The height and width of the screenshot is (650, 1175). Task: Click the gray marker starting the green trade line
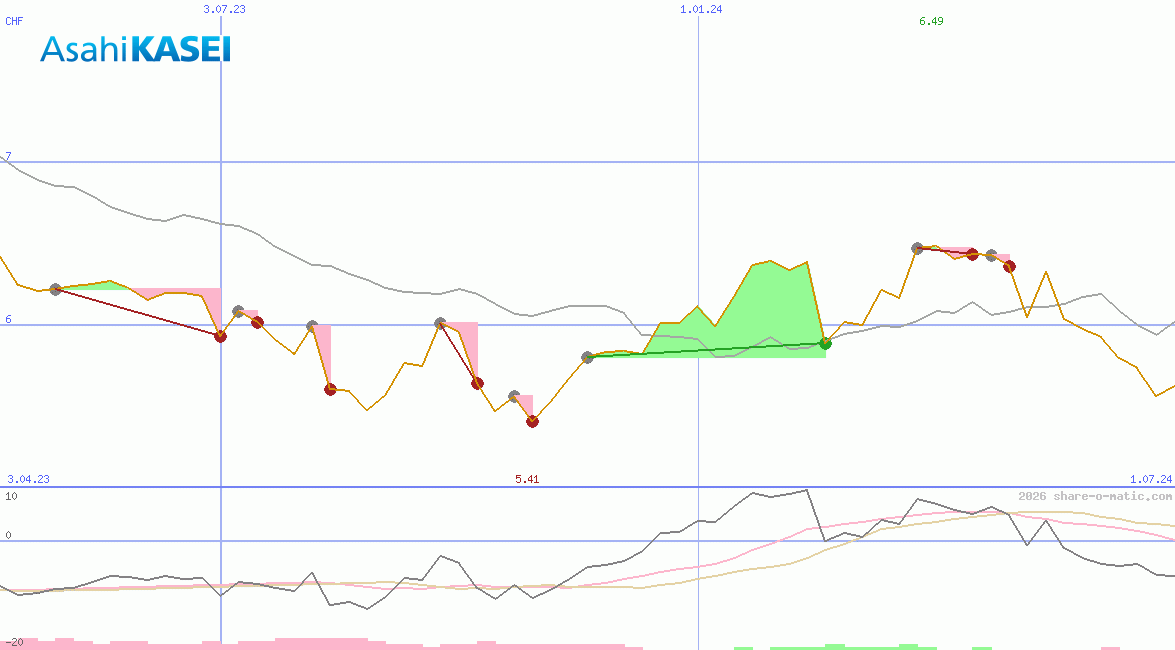coord(587,357)
